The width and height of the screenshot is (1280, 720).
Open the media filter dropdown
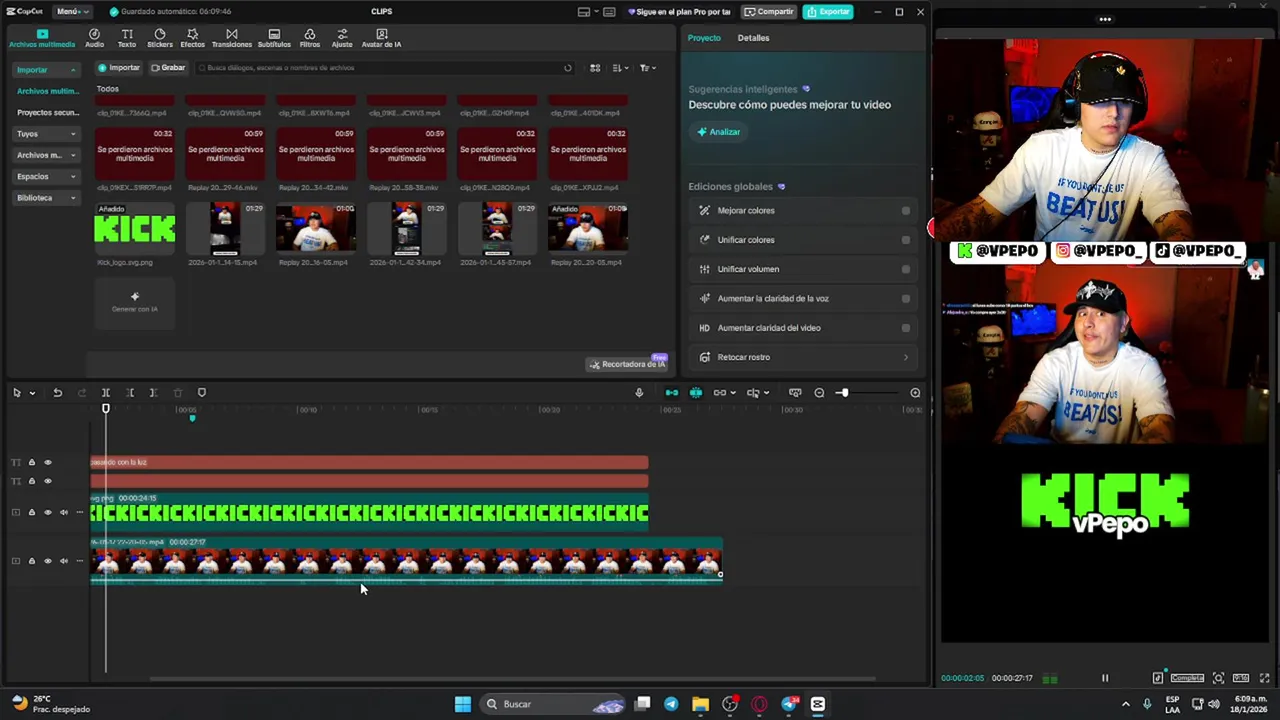647,68
